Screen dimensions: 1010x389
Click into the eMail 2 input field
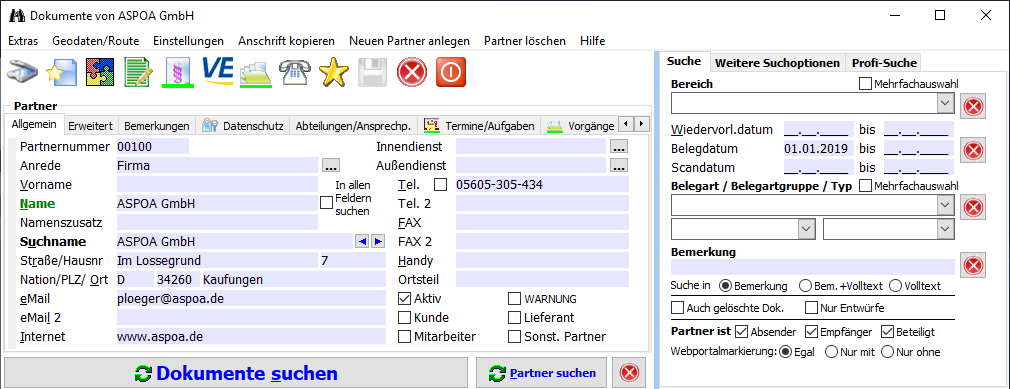(251, 318)
